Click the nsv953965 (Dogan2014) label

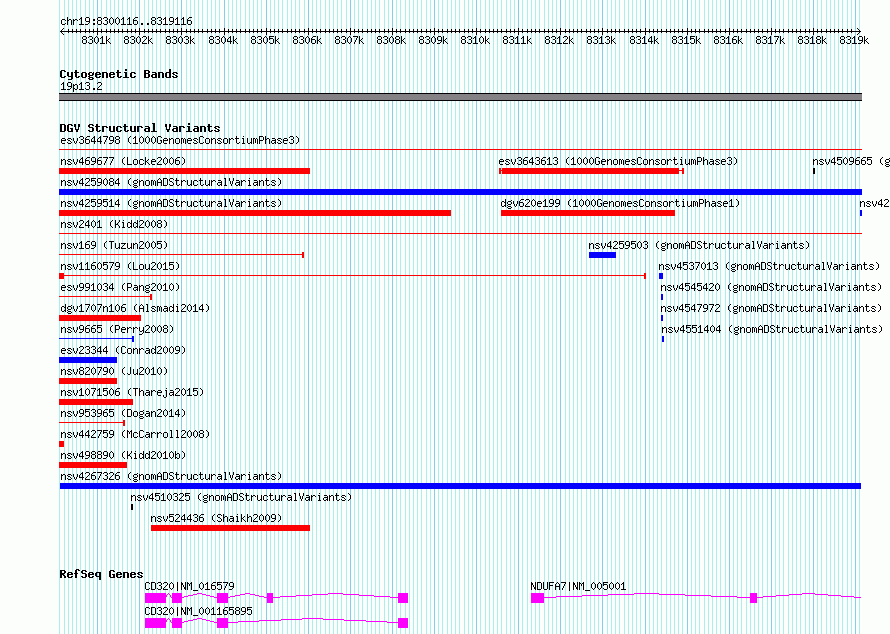click(123, 413)
